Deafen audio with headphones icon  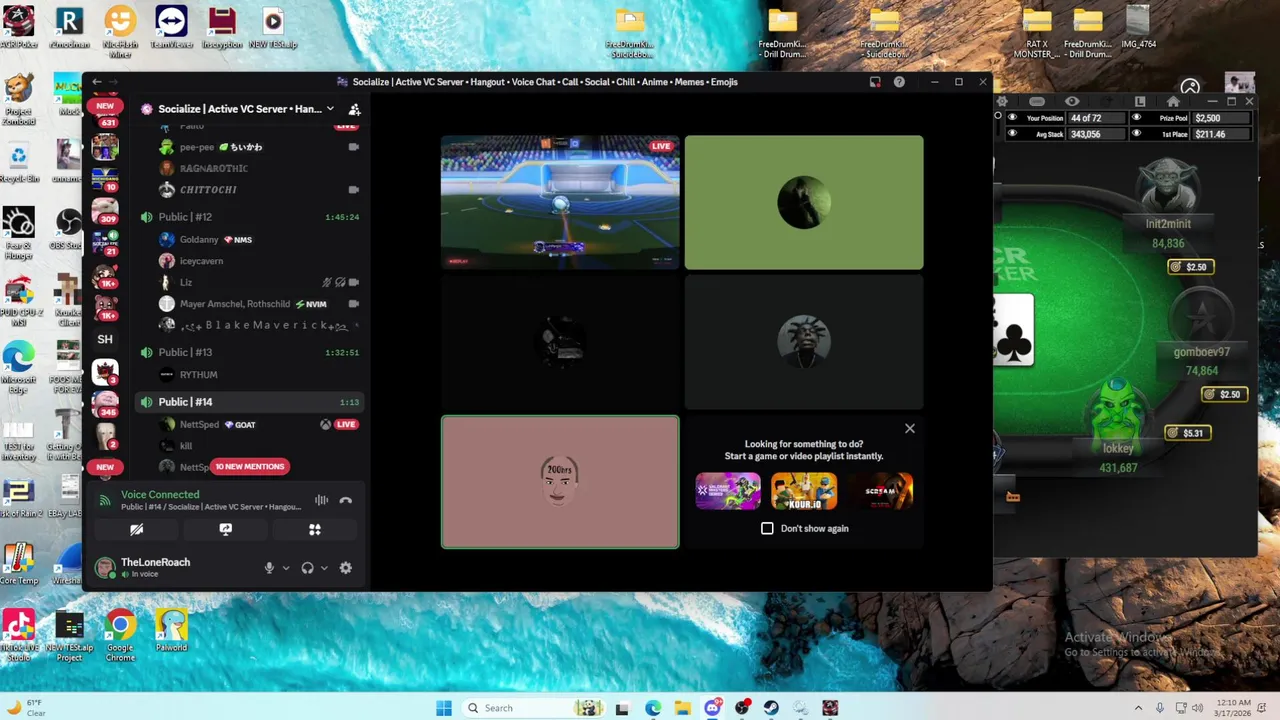[x=307, y=568]
